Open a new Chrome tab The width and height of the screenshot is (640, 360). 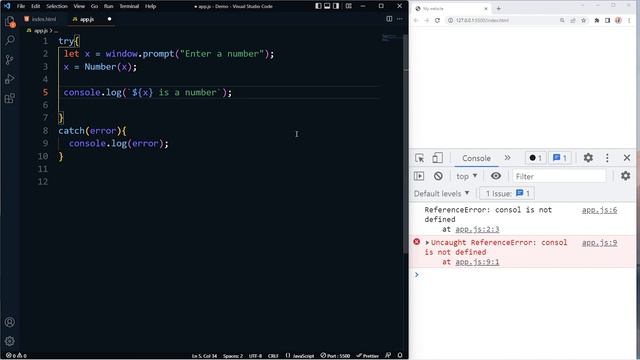point(498,9)
